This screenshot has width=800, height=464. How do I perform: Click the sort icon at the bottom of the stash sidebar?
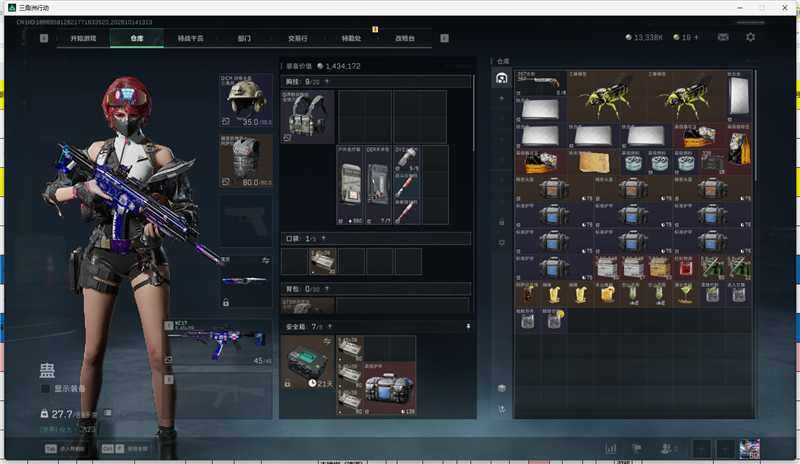coord(502,409)
